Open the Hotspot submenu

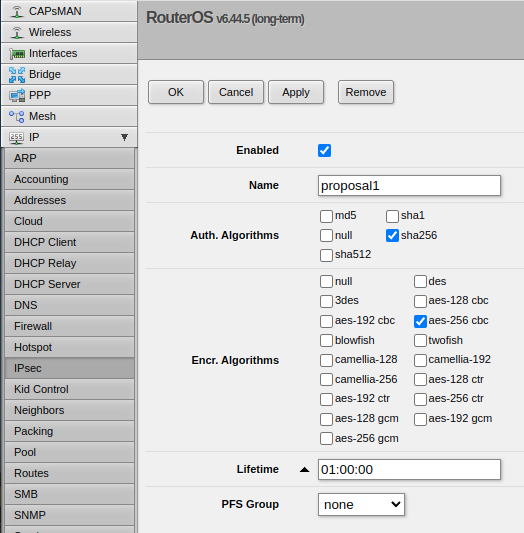(x=69, y=348)
